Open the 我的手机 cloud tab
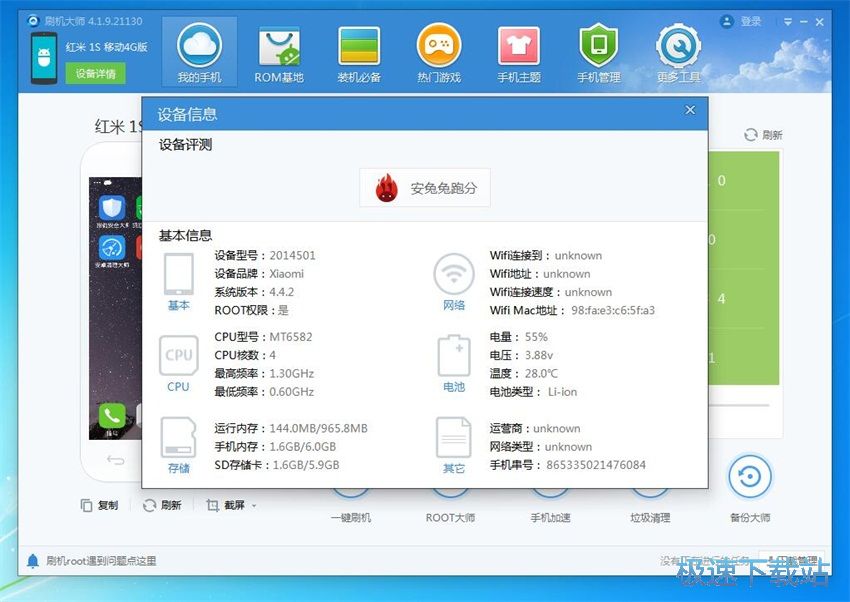850x602 pixels. [x=199, y=52]
